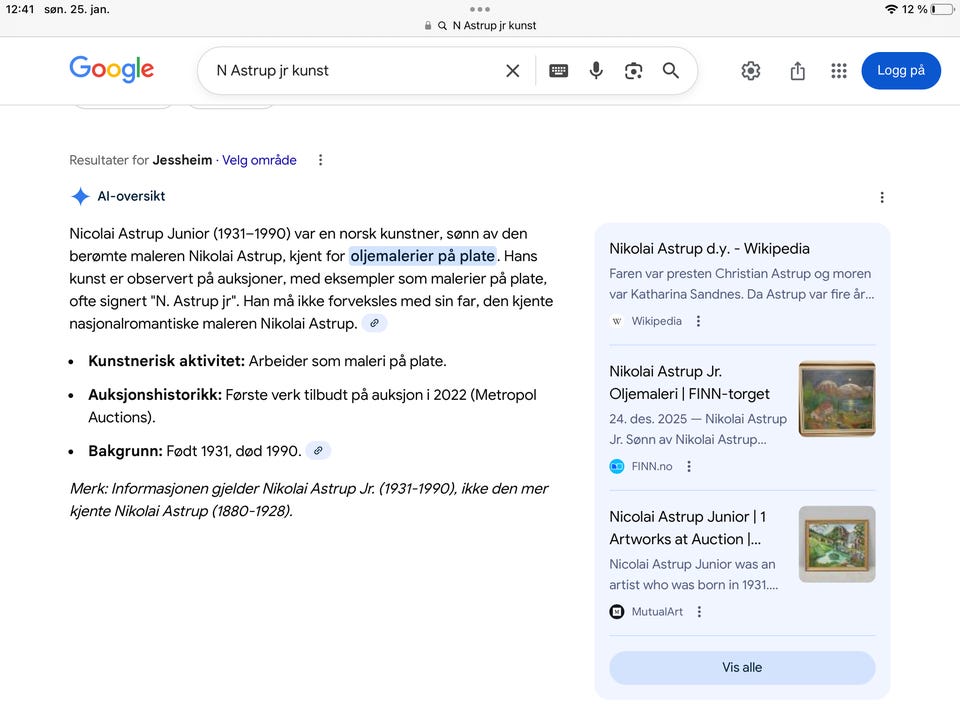
Task: Click in the search field text
Action: tap(272, 70)
